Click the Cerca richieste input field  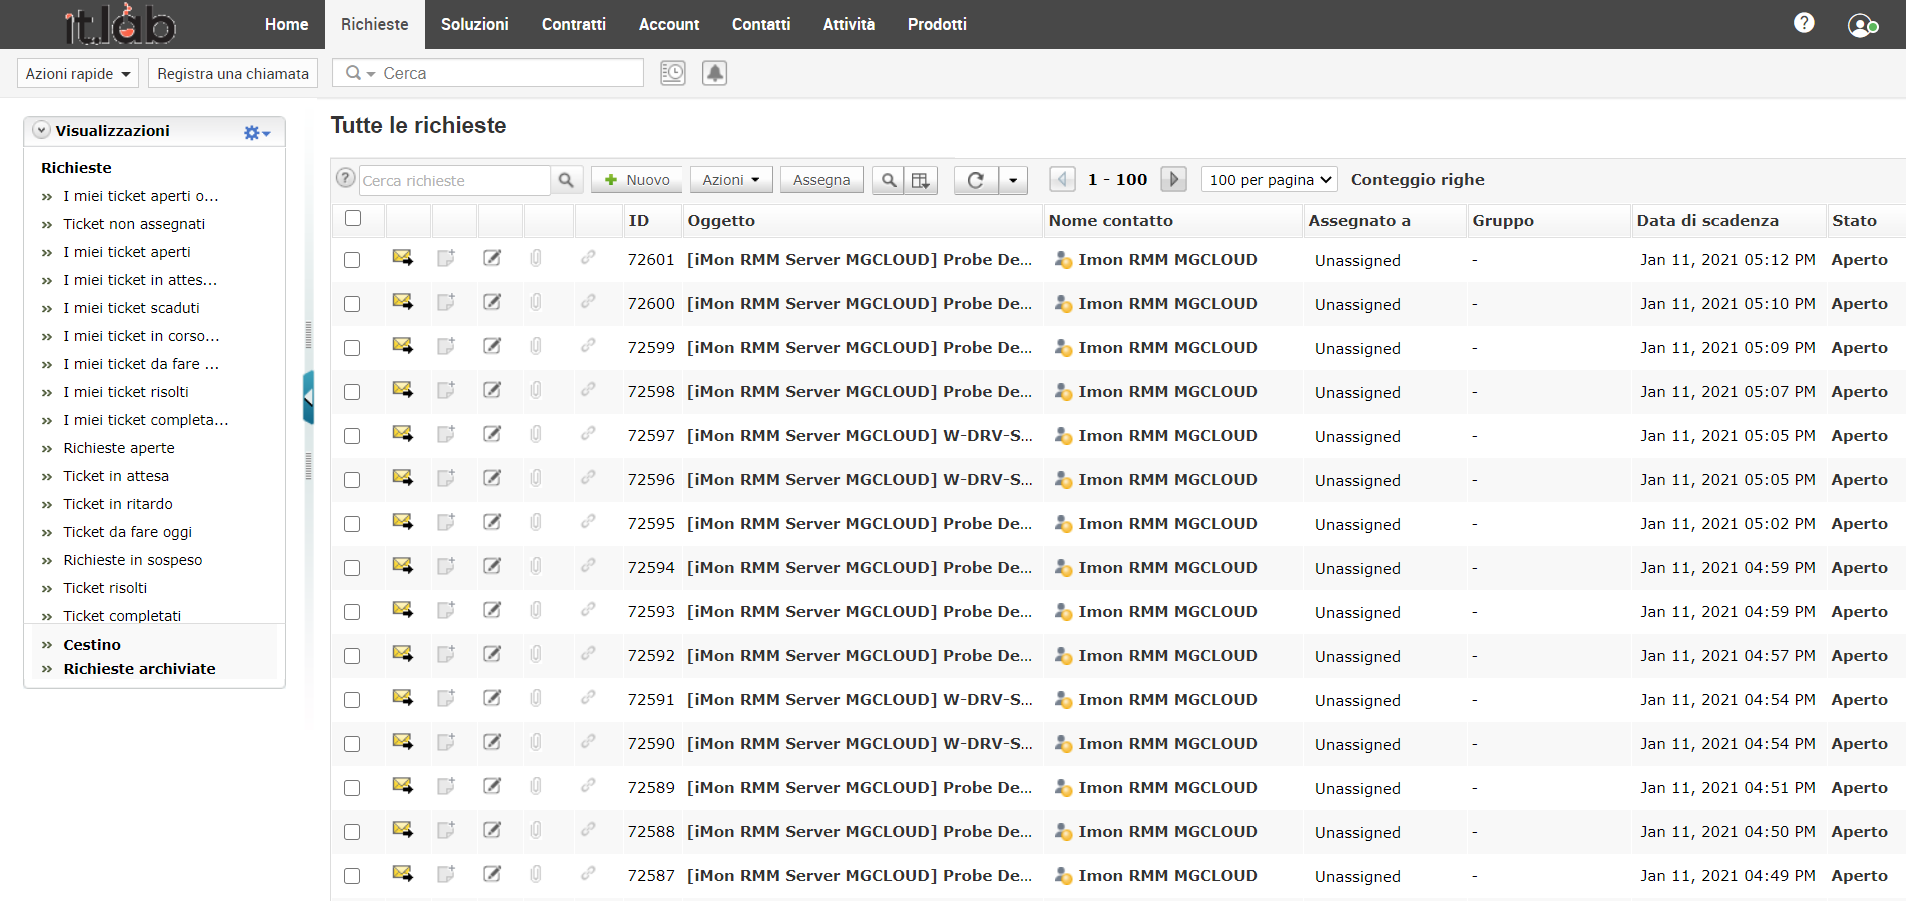454,181
